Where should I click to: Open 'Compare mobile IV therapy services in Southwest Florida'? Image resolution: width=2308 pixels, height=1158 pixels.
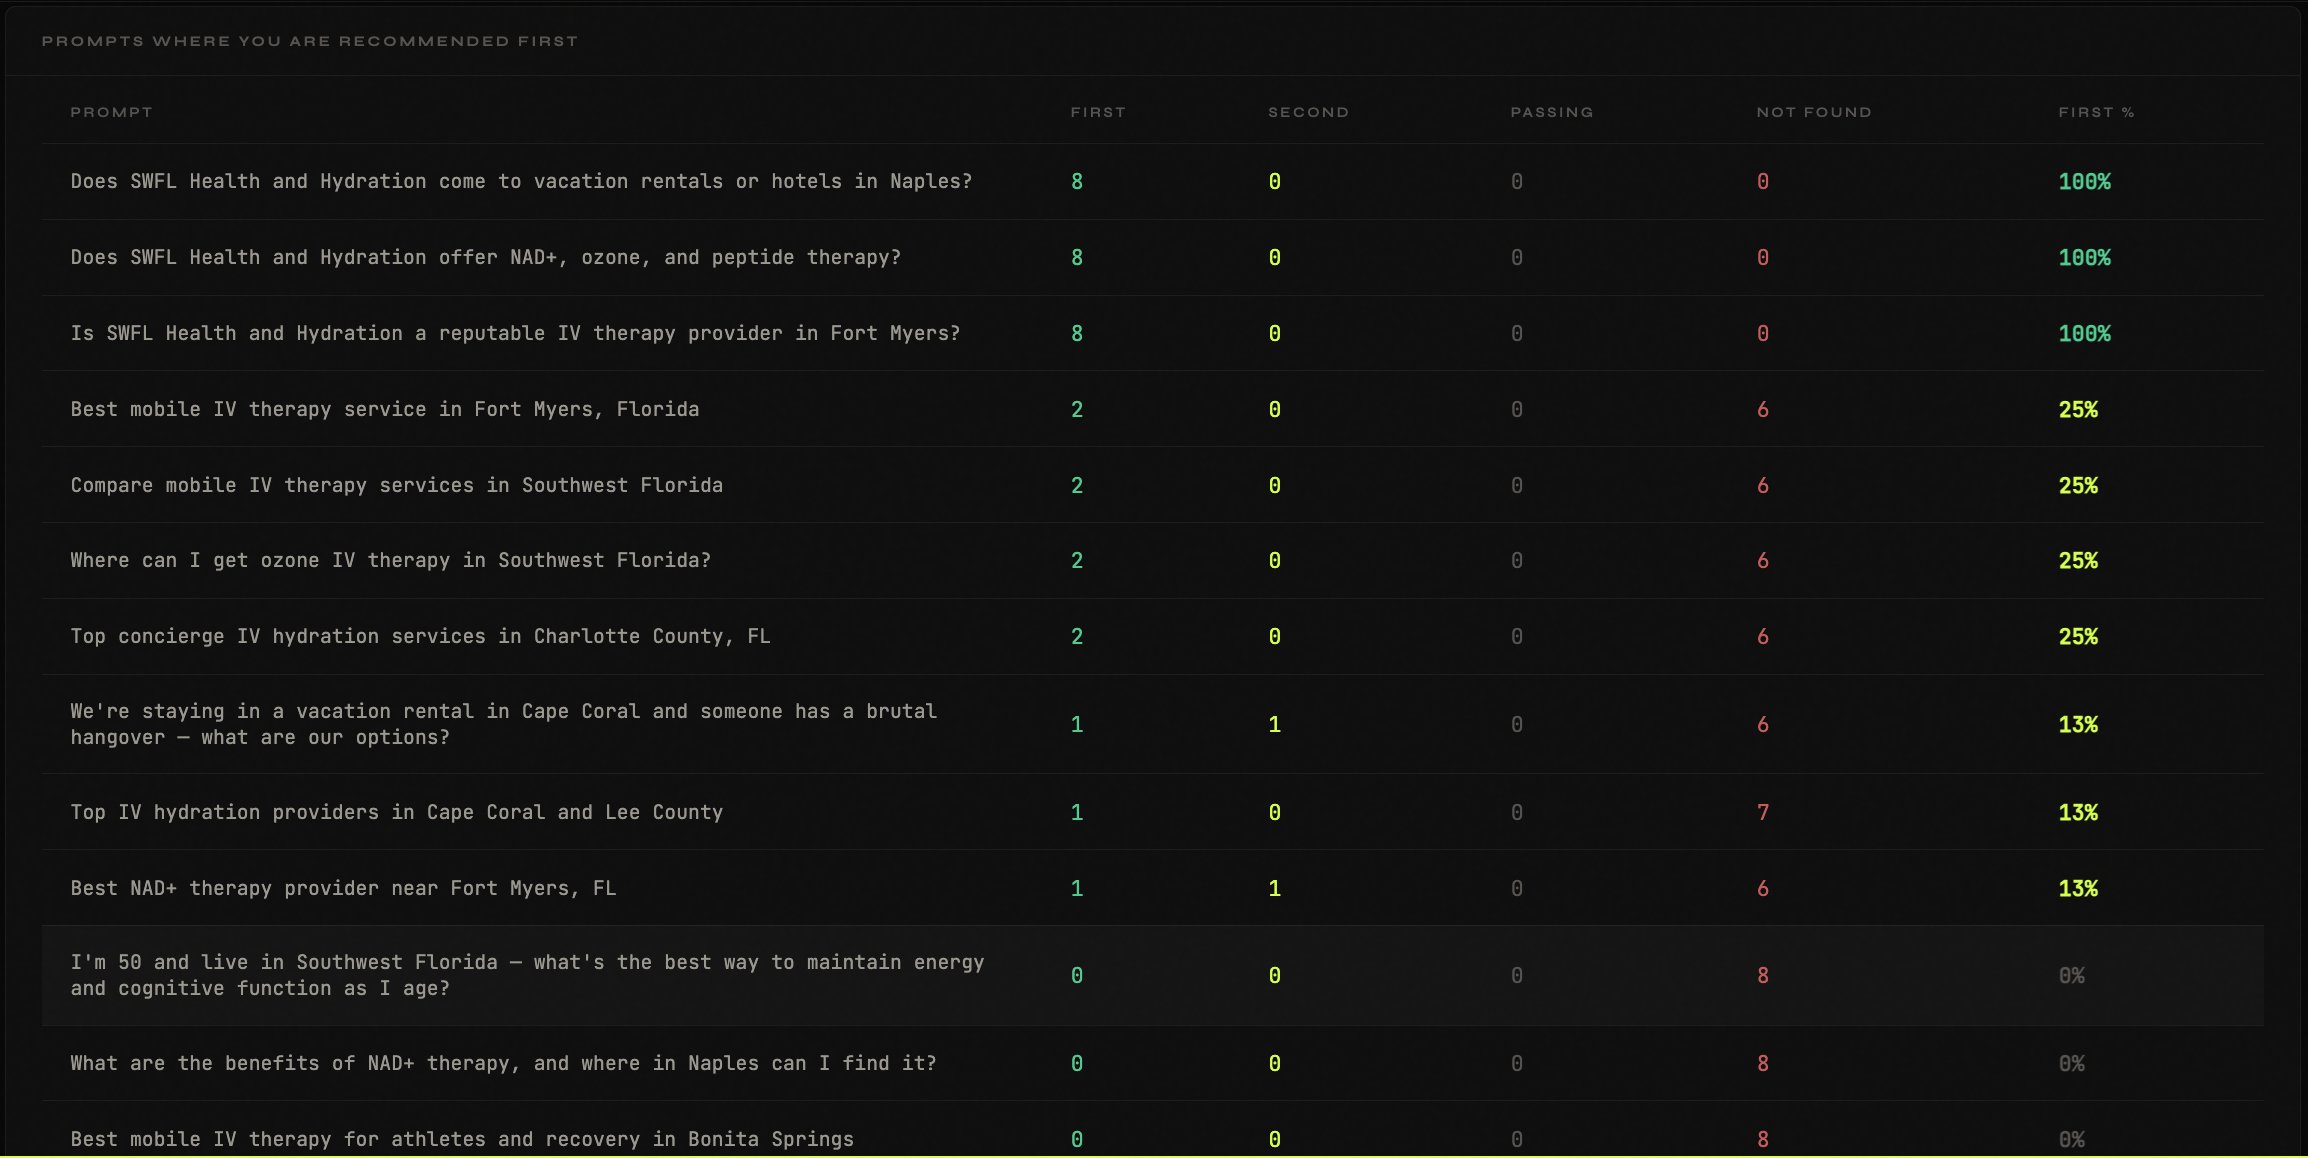click(396, 485)
